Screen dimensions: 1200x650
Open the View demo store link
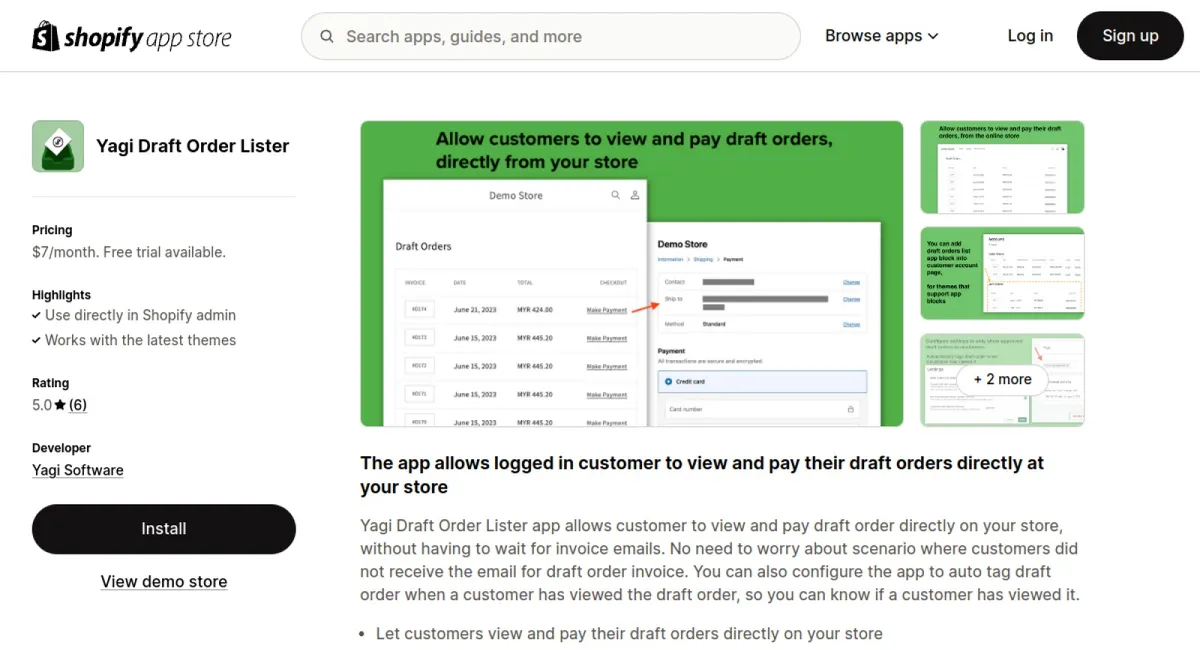pos(164,582)
